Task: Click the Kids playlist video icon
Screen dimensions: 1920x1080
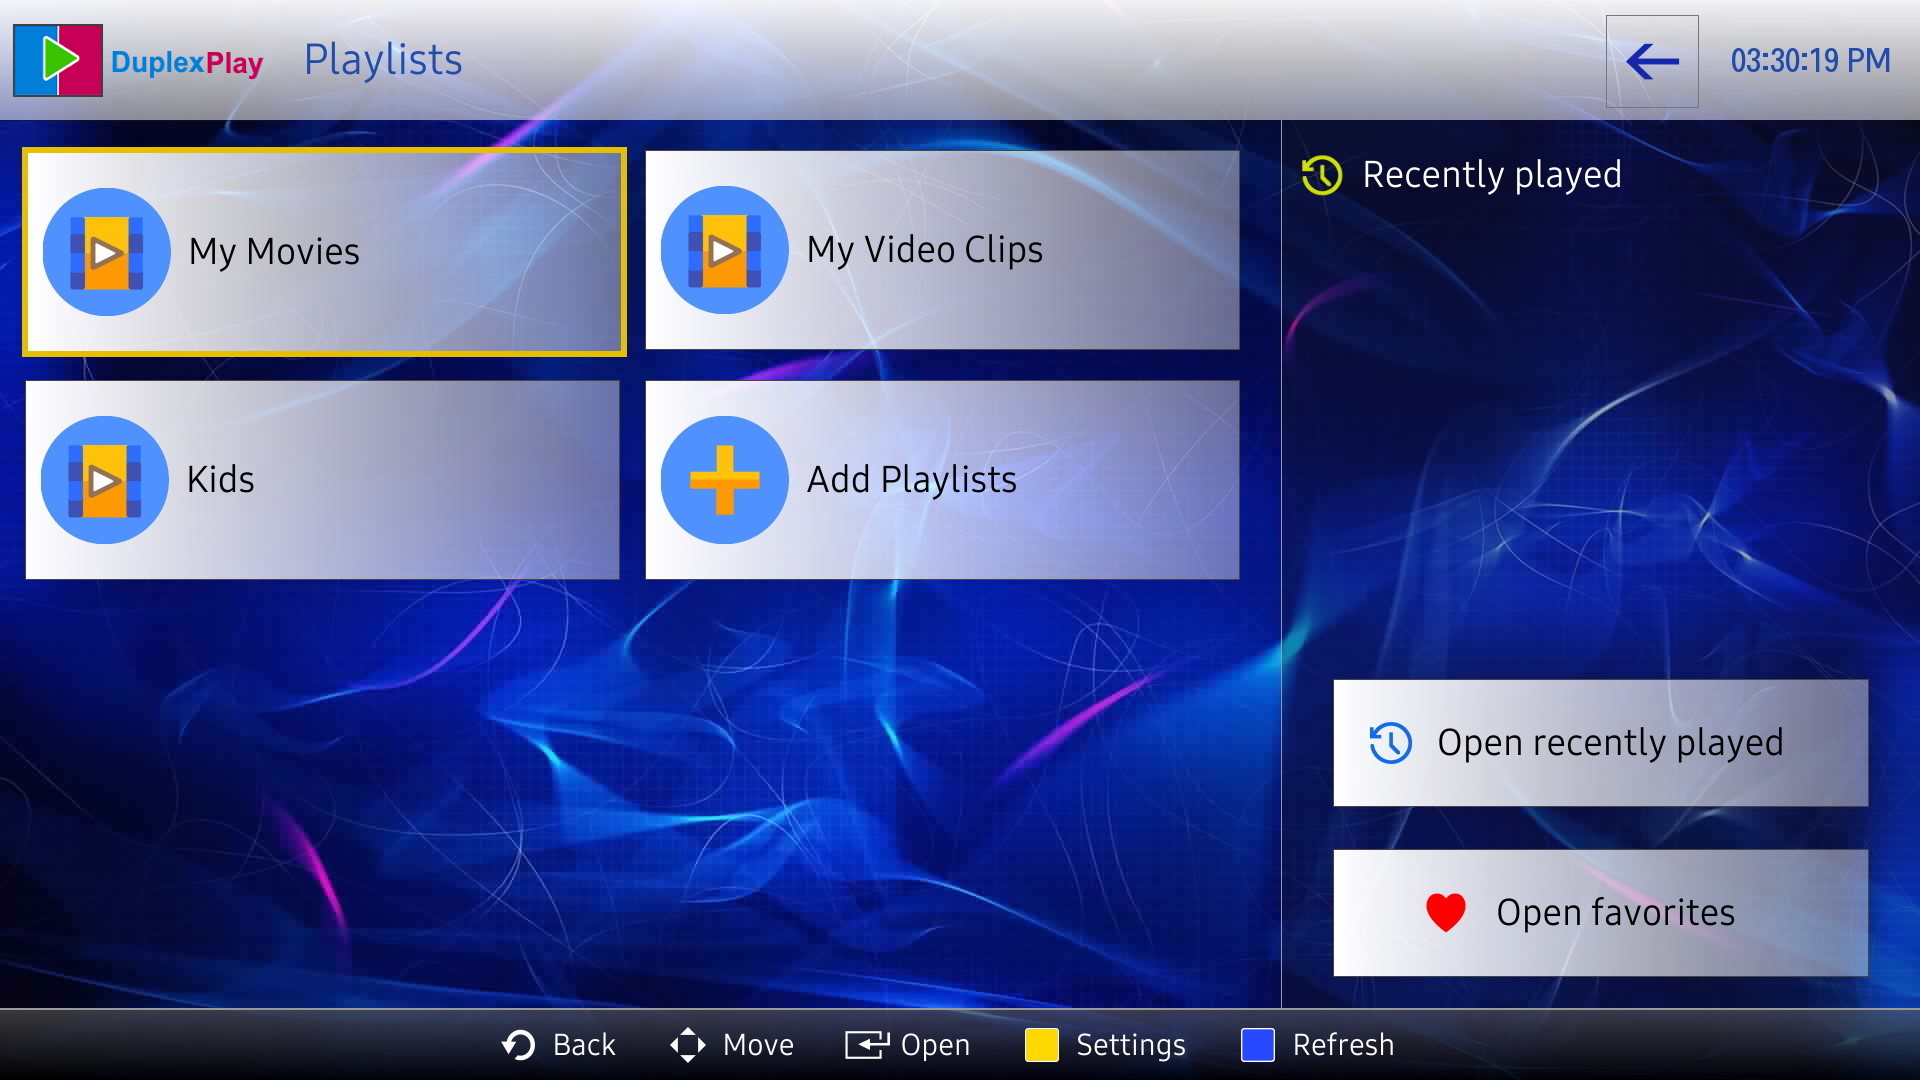Action: tap(105, 480)
